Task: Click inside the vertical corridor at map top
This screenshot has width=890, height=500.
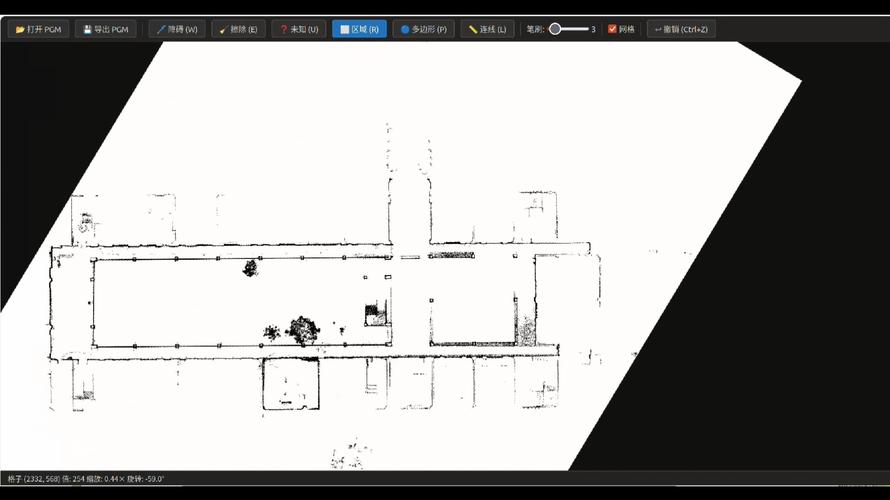Action: (x=410, y=211)
